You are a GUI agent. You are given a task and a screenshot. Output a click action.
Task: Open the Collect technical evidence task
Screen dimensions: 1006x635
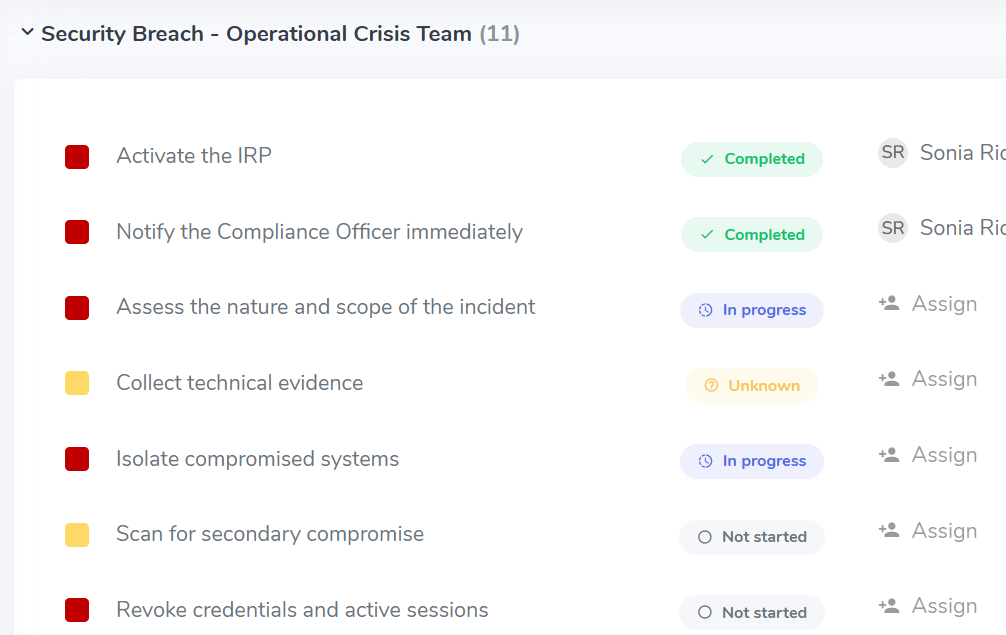(x=239, y=383)
